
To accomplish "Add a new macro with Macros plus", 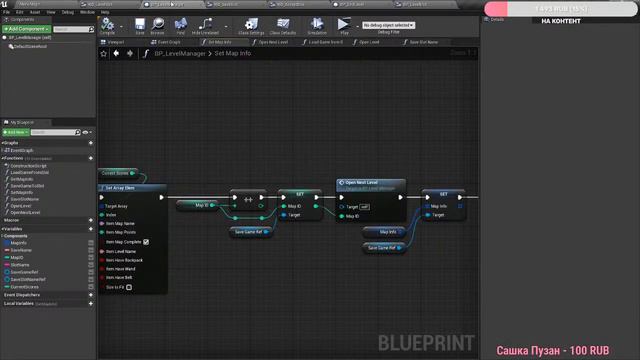I will pyautogui.click(x=91, y=220).
